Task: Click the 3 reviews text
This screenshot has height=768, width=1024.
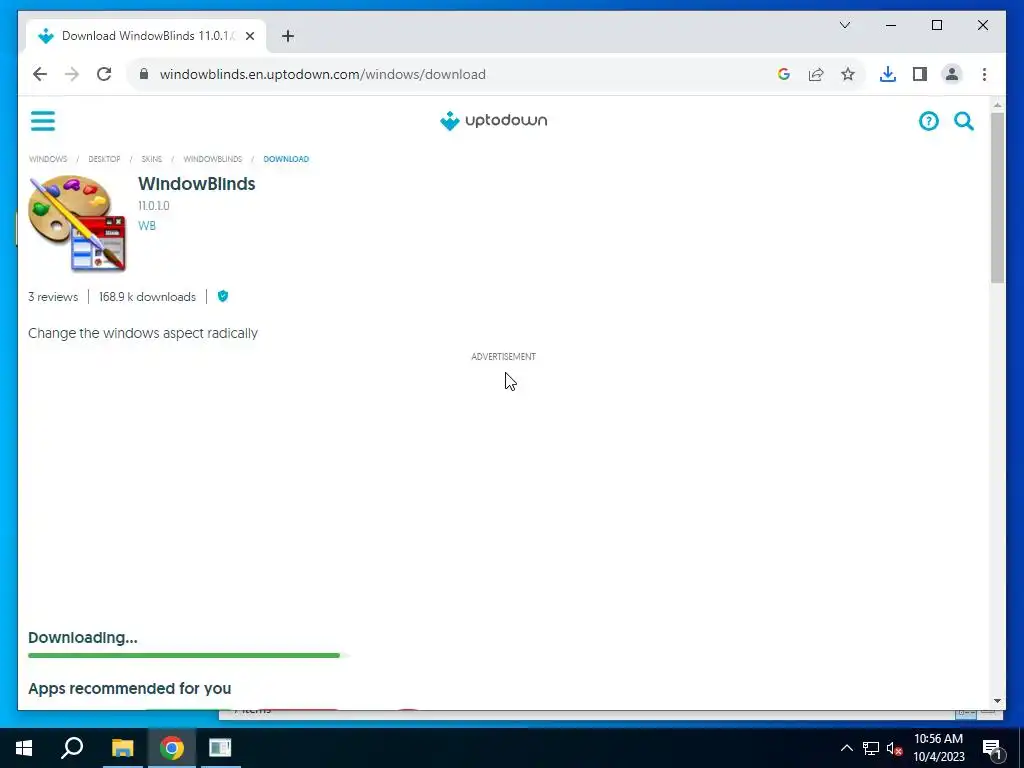Action: point(53,297)
